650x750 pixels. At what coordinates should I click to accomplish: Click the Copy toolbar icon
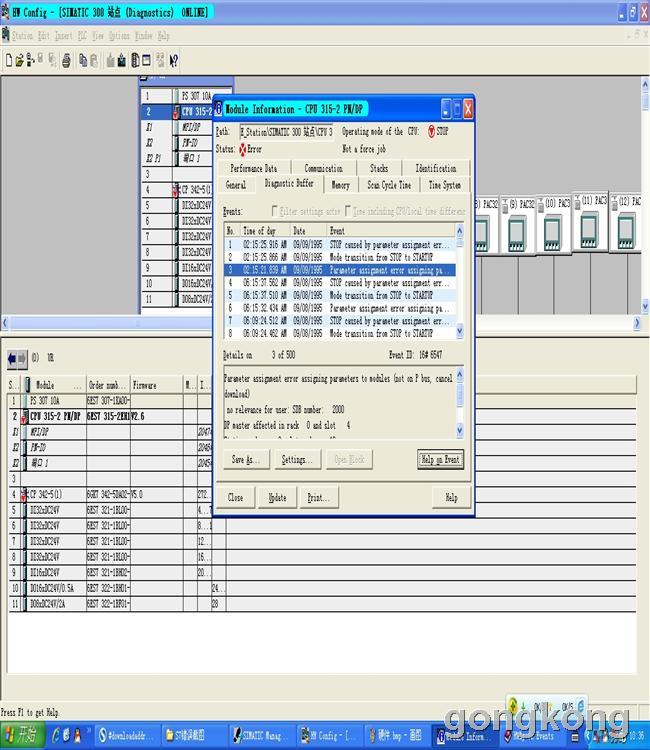[83, 60]
